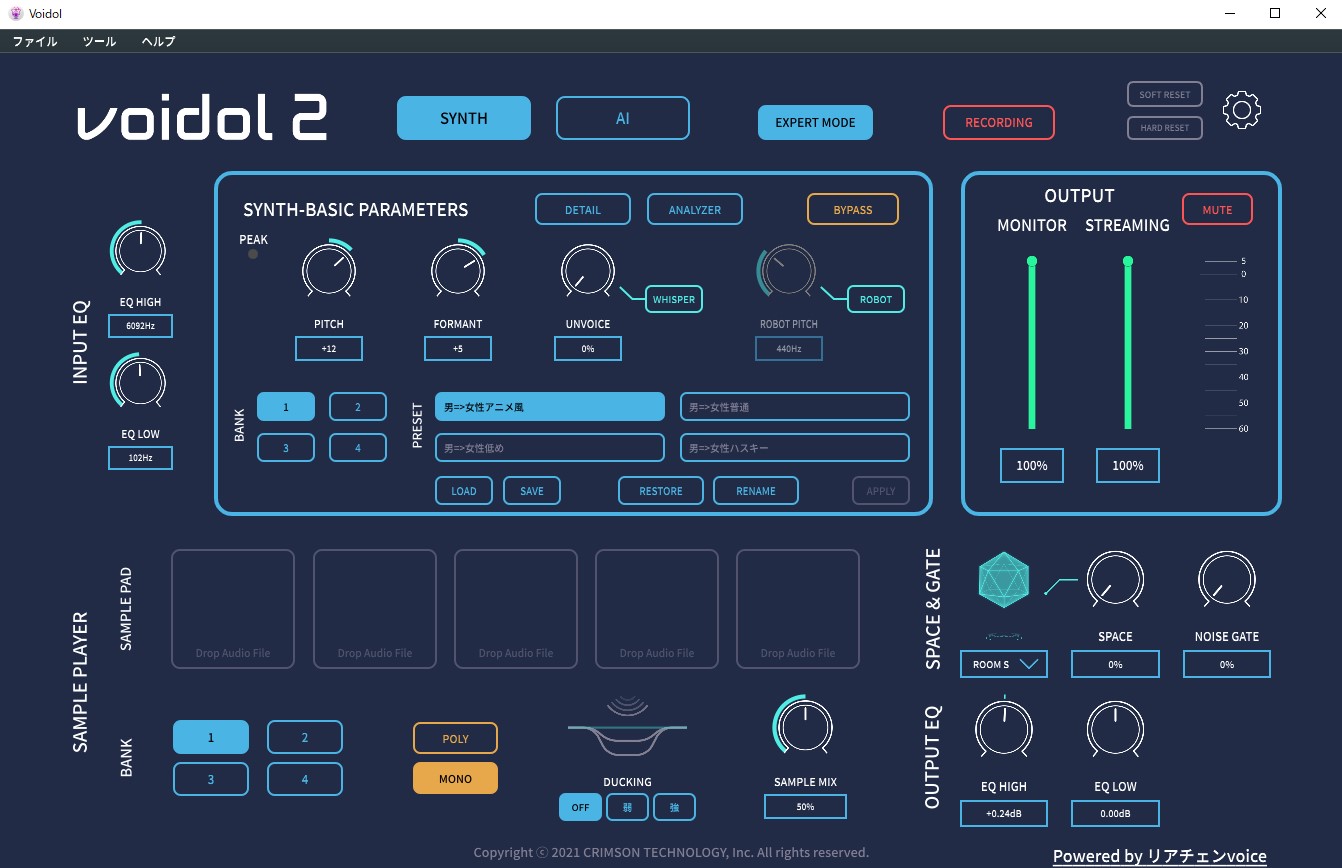Set ducking to 弱 (weak)
This screenshot has height=868, width=1342.
point(627,807)
